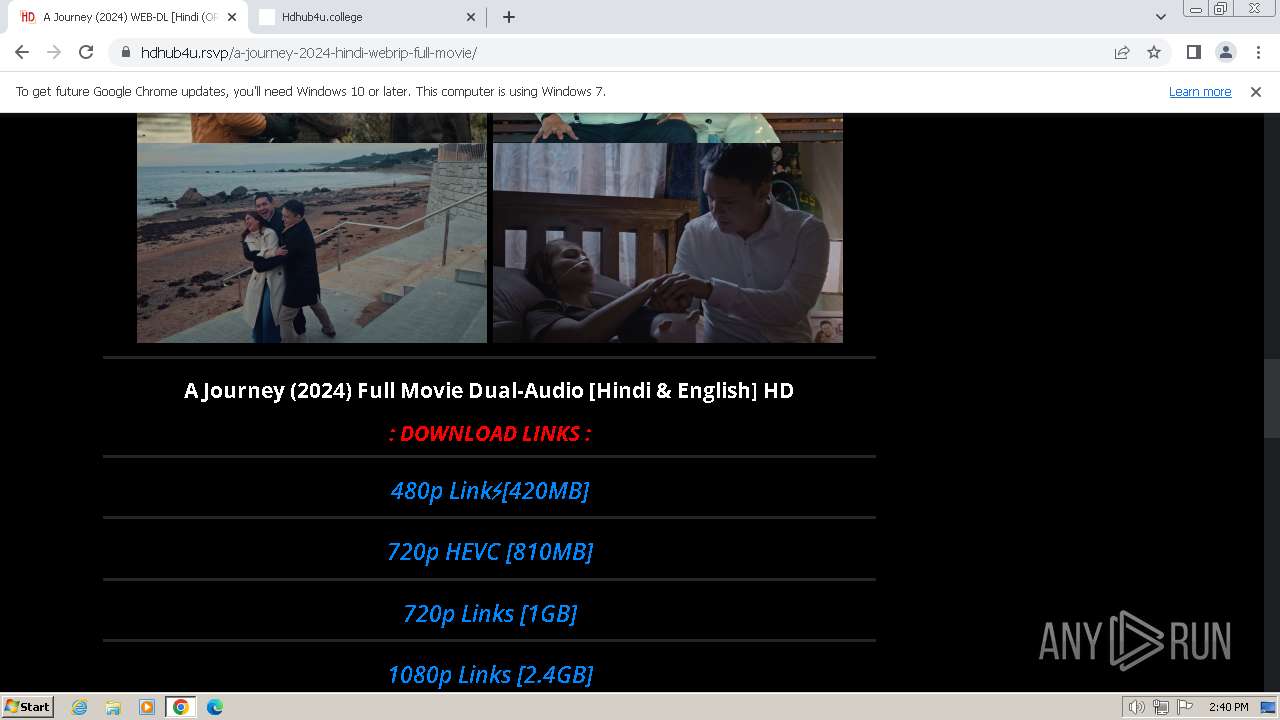Click the hospital bedside screenshot thumbnail
The image size is (1280, 720).
668,243
